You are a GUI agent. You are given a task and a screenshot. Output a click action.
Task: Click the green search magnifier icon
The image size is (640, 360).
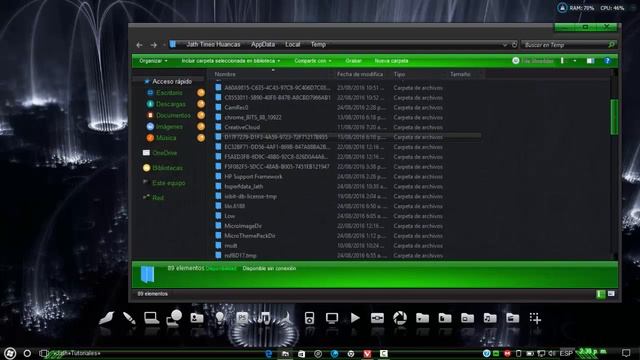pyautogui.click(x=611, y=44)
